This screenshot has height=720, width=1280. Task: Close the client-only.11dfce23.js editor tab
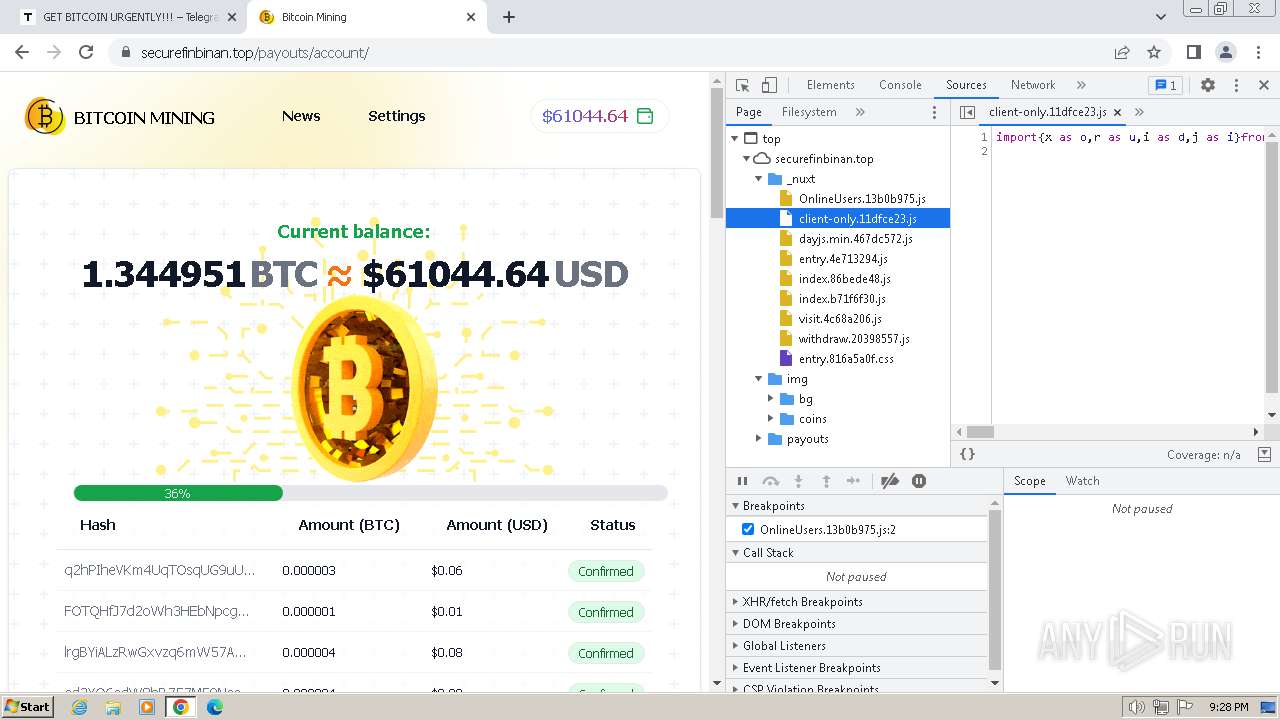pos(1117,112)
